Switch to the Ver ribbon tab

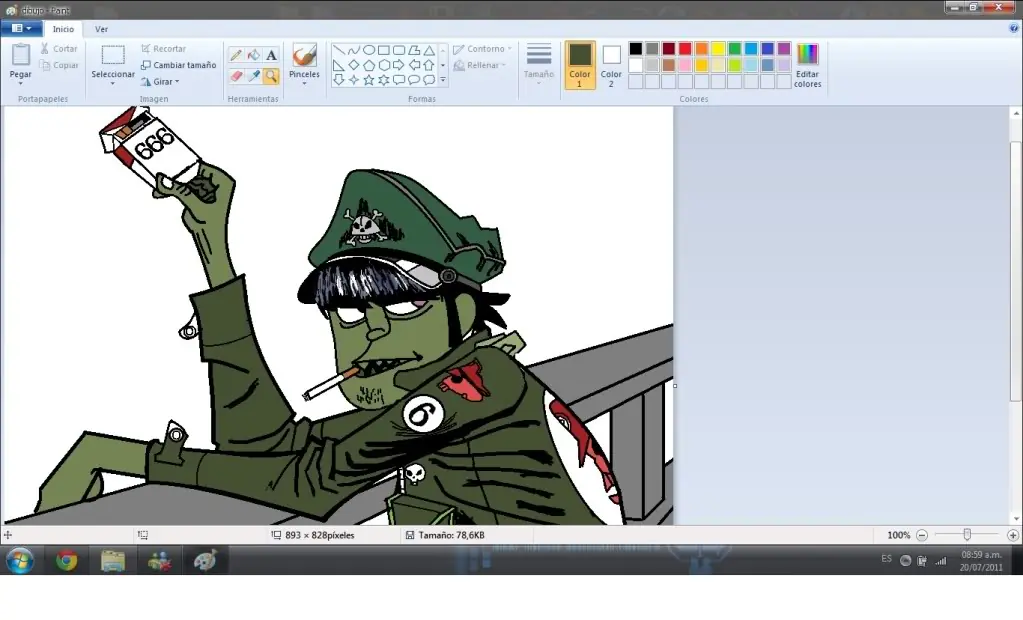click(101, 29)
